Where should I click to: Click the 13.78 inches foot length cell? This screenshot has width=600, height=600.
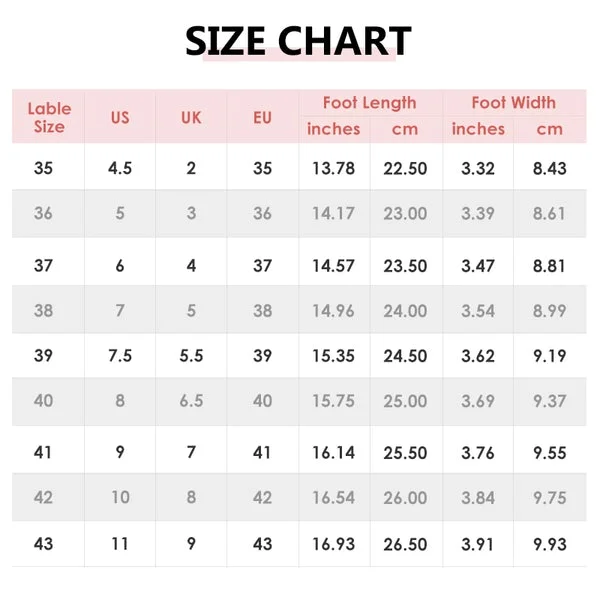click(x=333, y=168)
